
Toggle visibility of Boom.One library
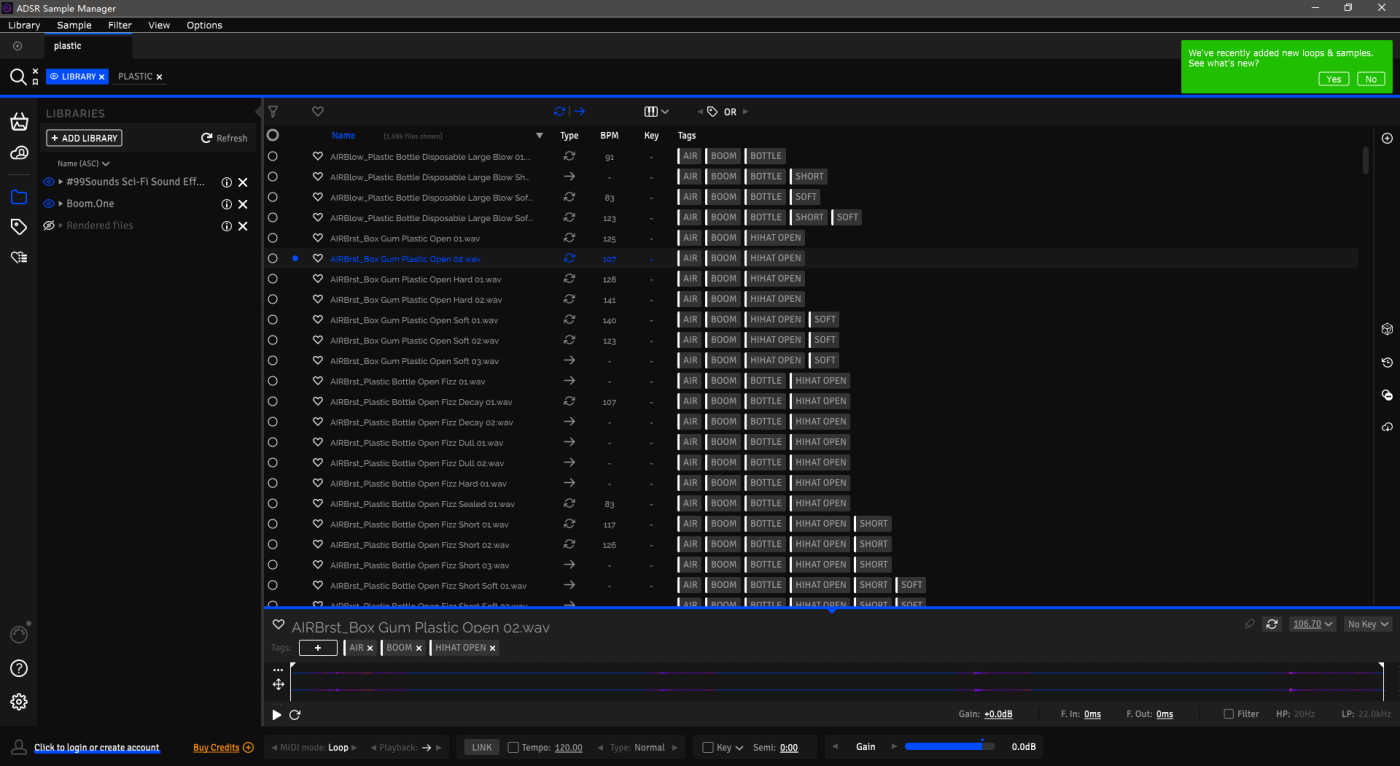tap(48, 204)
